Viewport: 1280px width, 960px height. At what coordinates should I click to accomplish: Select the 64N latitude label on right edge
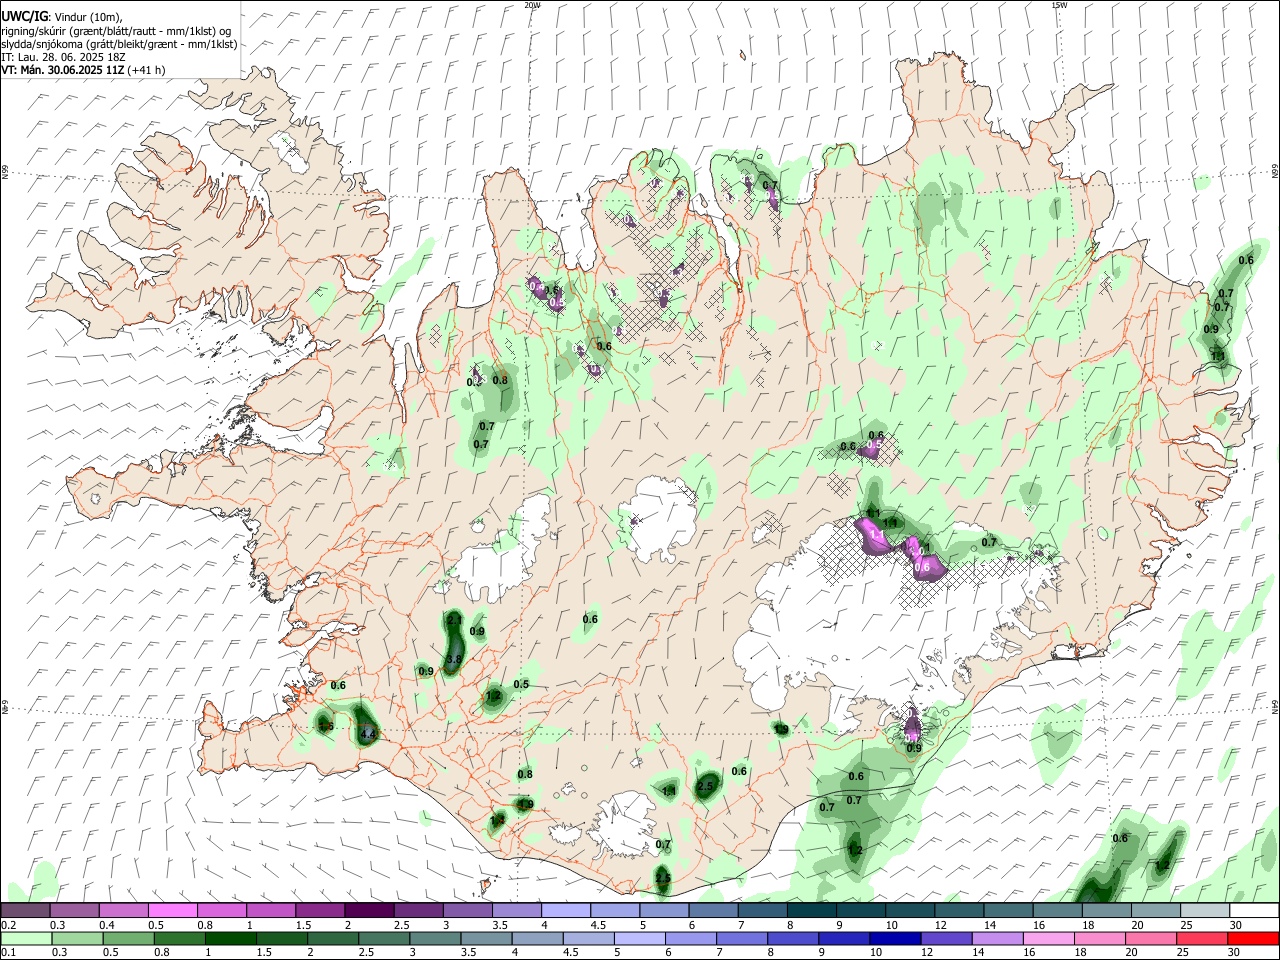click(1275, 706)
